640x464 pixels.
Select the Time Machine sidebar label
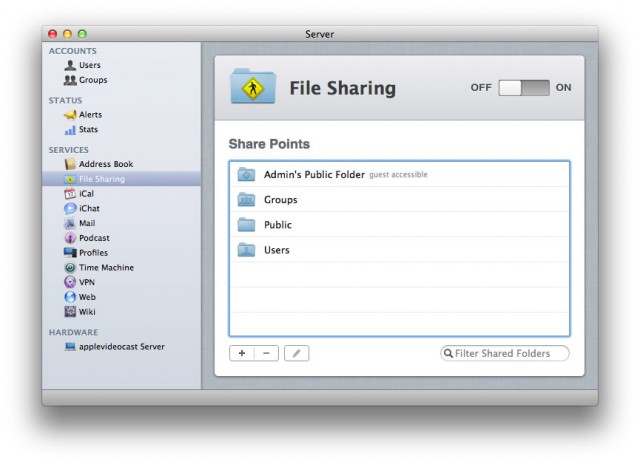107,268
